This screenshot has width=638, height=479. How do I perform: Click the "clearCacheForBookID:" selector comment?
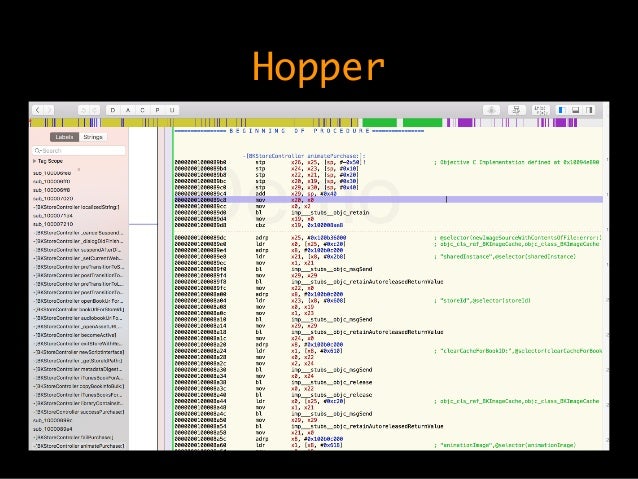click(x=518, y=351)
